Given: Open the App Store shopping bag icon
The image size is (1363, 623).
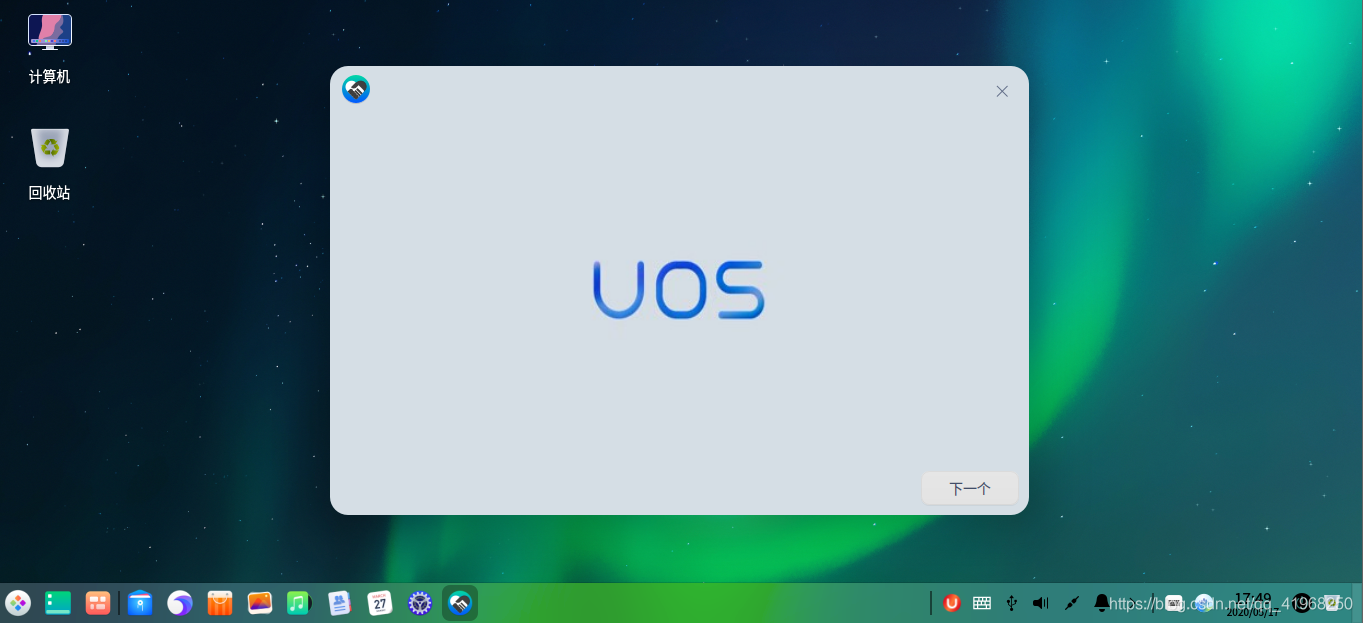Looking at the screenshot, I should point(220,603).
